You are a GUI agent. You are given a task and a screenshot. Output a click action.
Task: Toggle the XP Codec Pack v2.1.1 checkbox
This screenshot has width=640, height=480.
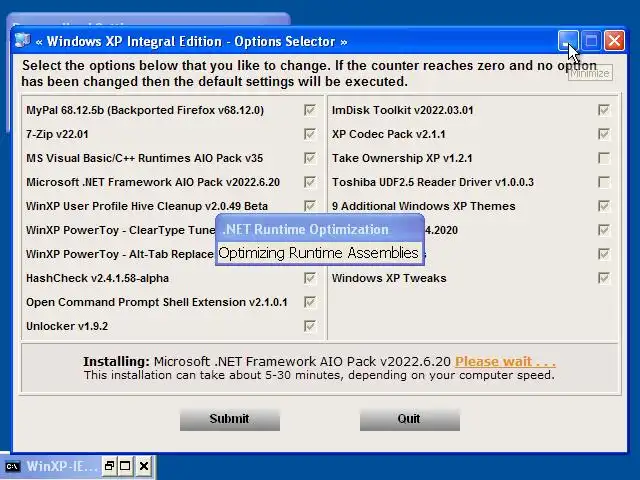tap(604, 134)
